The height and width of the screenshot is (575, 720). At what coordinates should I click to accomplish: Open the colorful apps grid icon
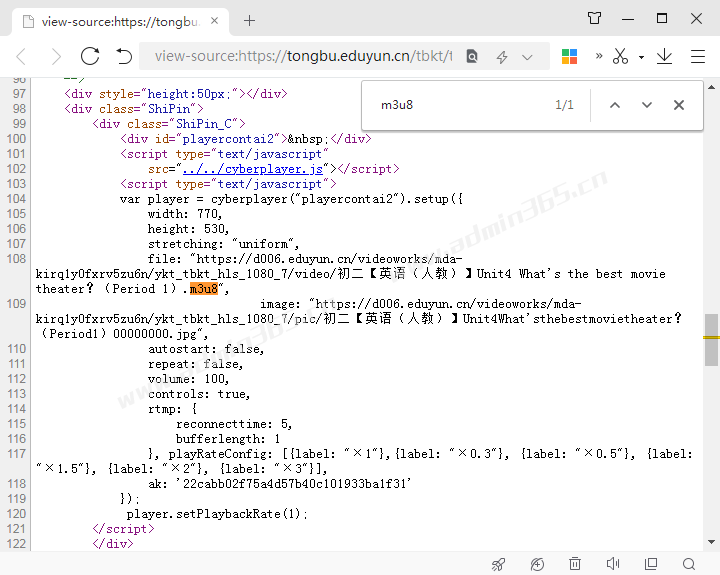point(569,56)
